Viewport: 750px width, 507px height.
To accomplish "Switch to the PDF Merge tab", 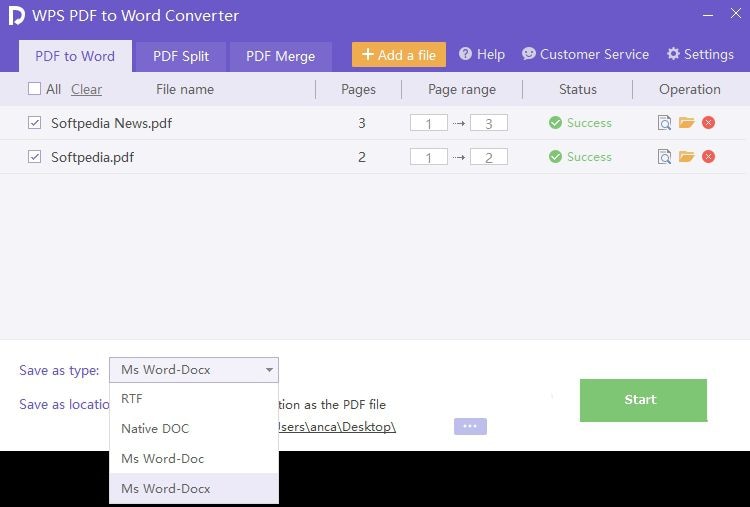I will [x=280, y=56].
